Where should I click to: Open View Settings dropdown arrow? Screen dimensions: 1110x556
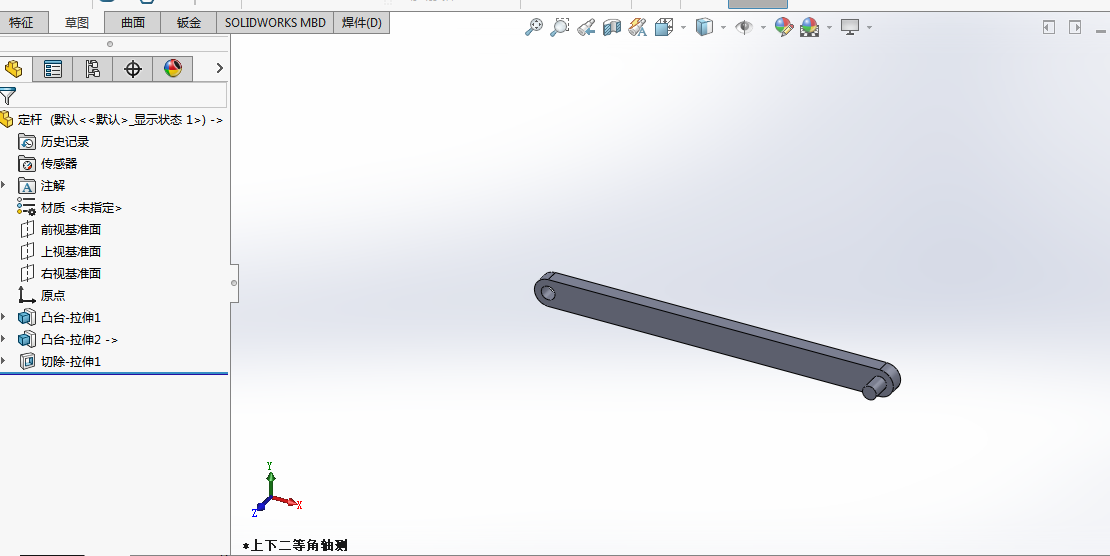point(869,28)
